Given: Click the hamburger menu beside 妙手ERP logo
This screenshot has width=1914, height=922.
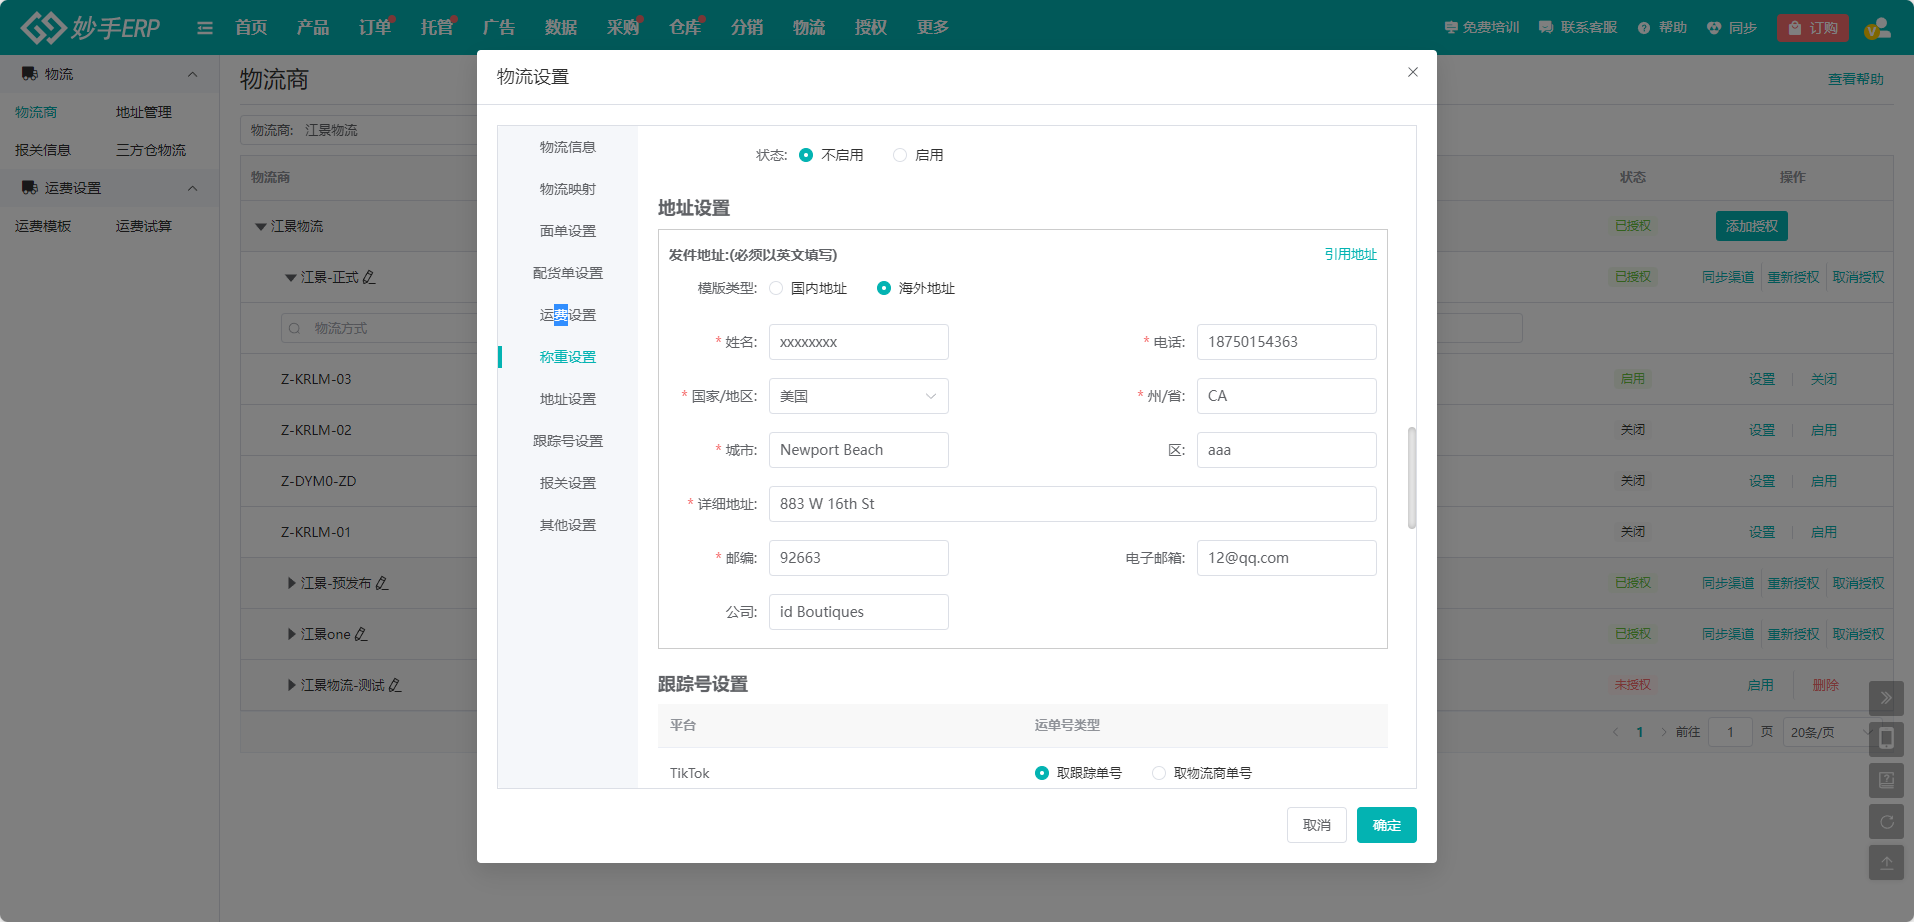Looking at the screenshot, I should [x=205, y=27].
